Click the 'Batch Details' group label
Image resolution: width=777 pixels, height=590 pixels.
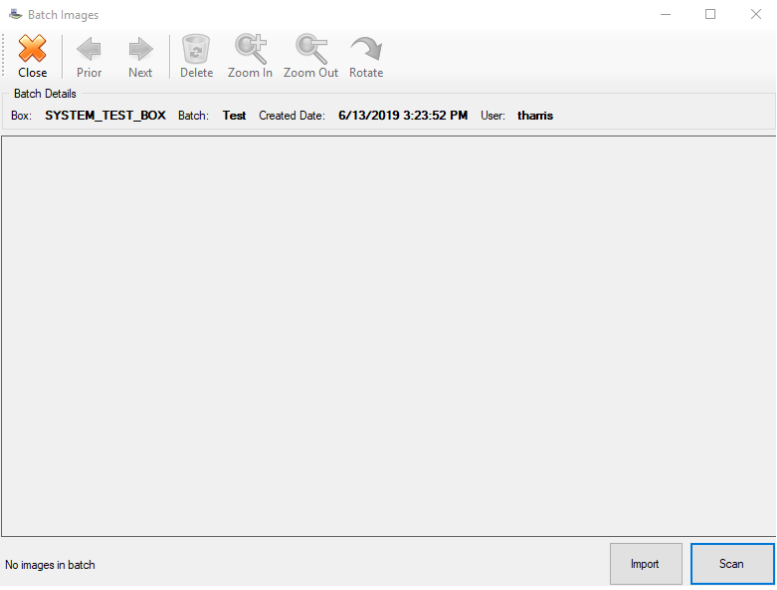click(x=45, y=94)
